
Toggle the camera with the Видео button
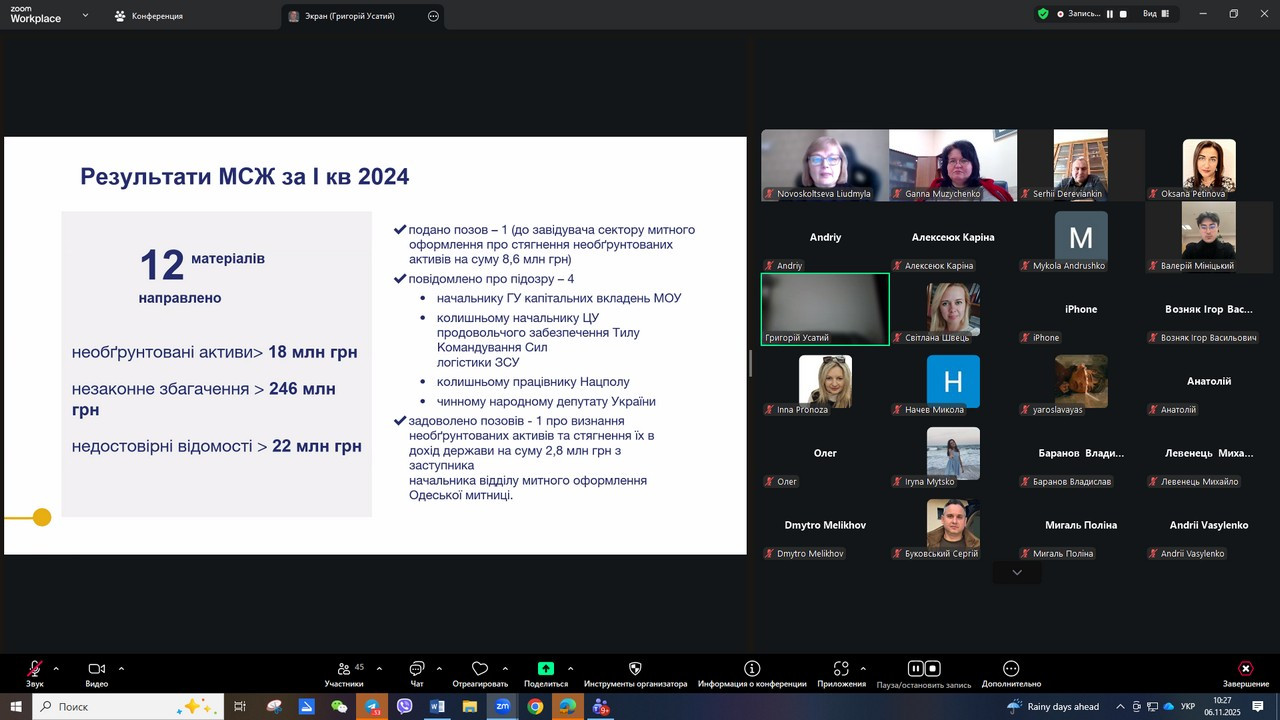[97, 673]
